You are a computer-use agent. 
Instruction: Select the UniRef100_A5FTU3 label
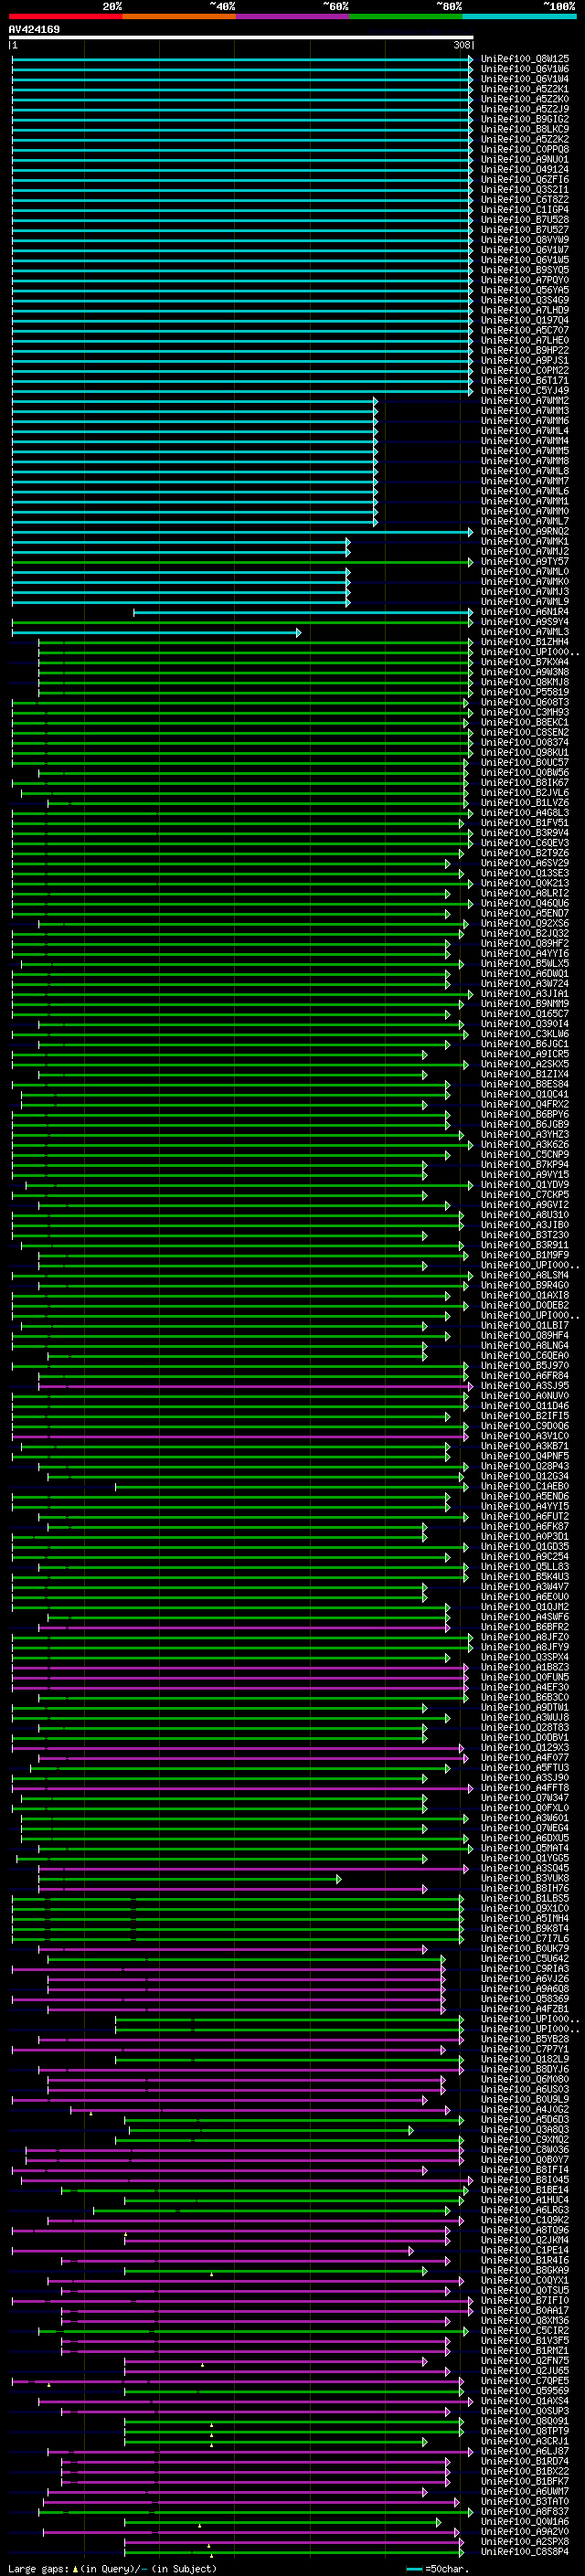point(525,1767)
